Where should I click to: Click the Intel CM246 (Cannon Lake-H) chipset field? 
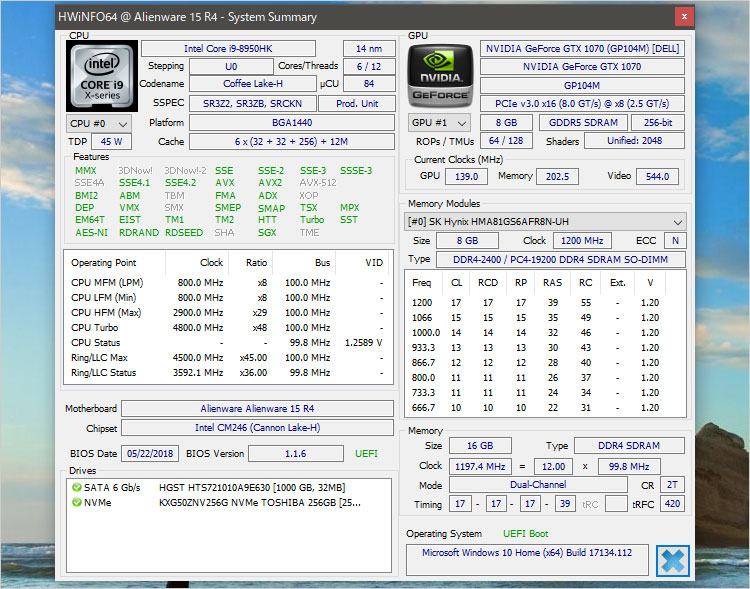tap(257, 428)
